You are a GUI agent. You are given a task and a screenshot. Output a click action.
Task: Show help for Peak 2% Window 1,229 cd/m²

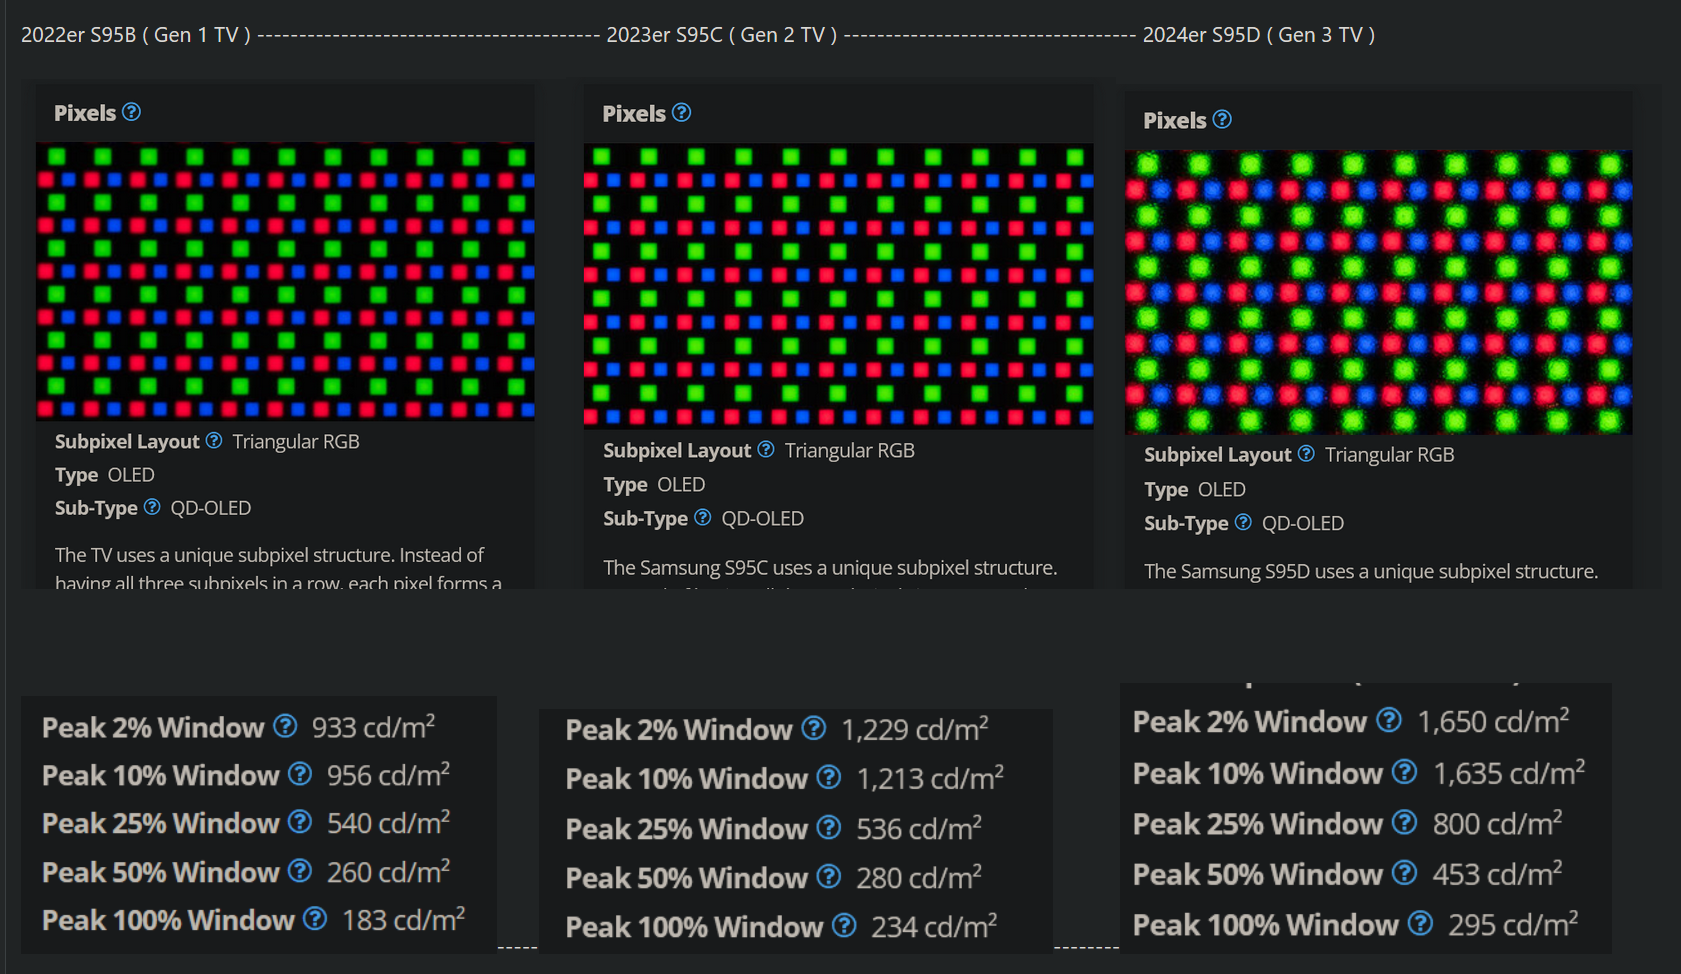814,729
